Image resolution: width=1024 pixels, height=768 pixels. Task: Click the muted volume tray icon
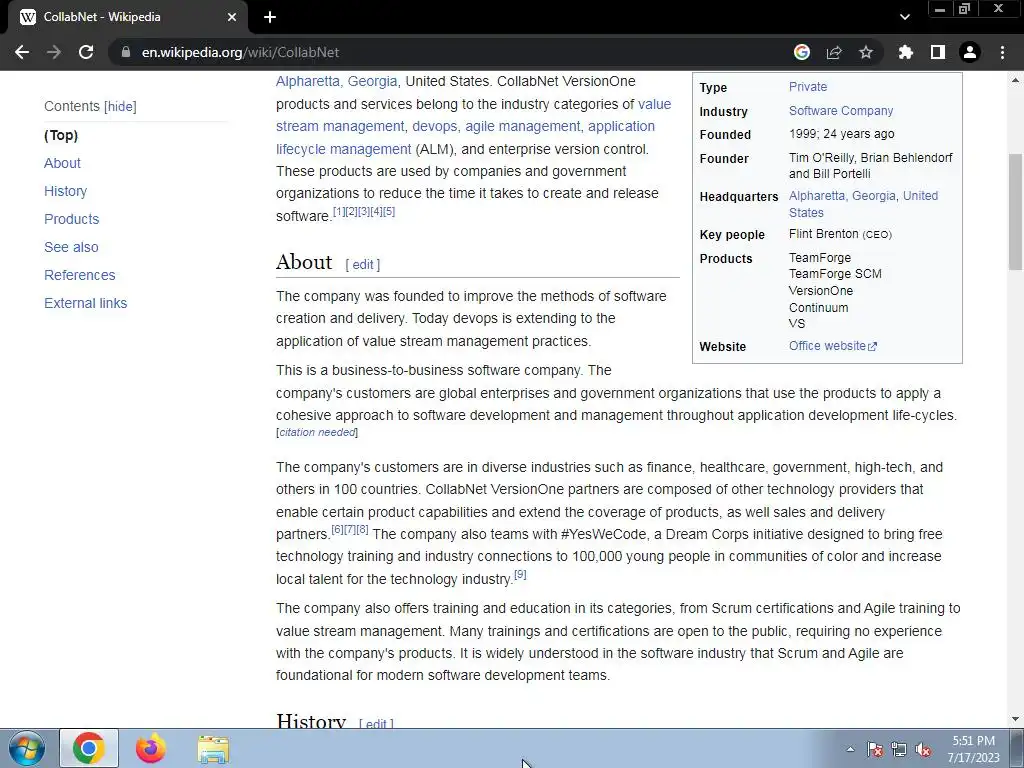[x=923, y=749]
